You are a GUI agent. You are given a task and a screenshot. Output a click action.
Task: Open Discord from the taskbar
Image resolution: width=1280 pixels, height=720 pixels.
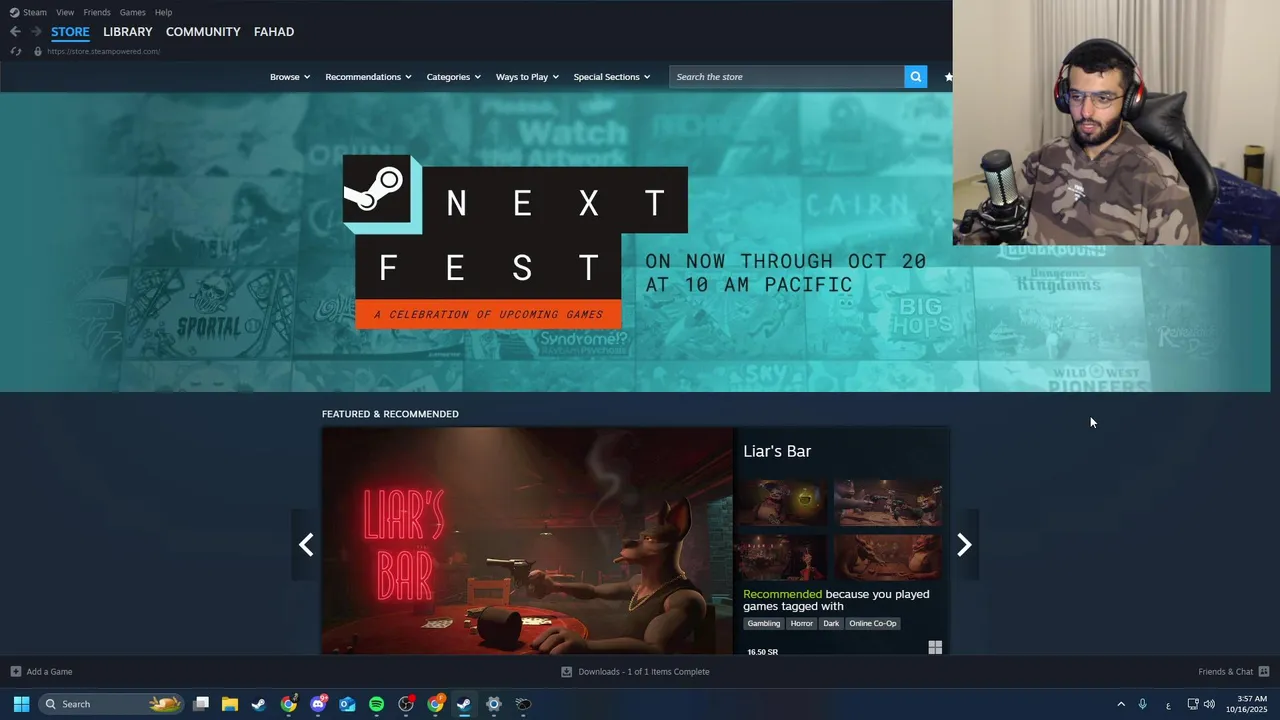(318, 704)
